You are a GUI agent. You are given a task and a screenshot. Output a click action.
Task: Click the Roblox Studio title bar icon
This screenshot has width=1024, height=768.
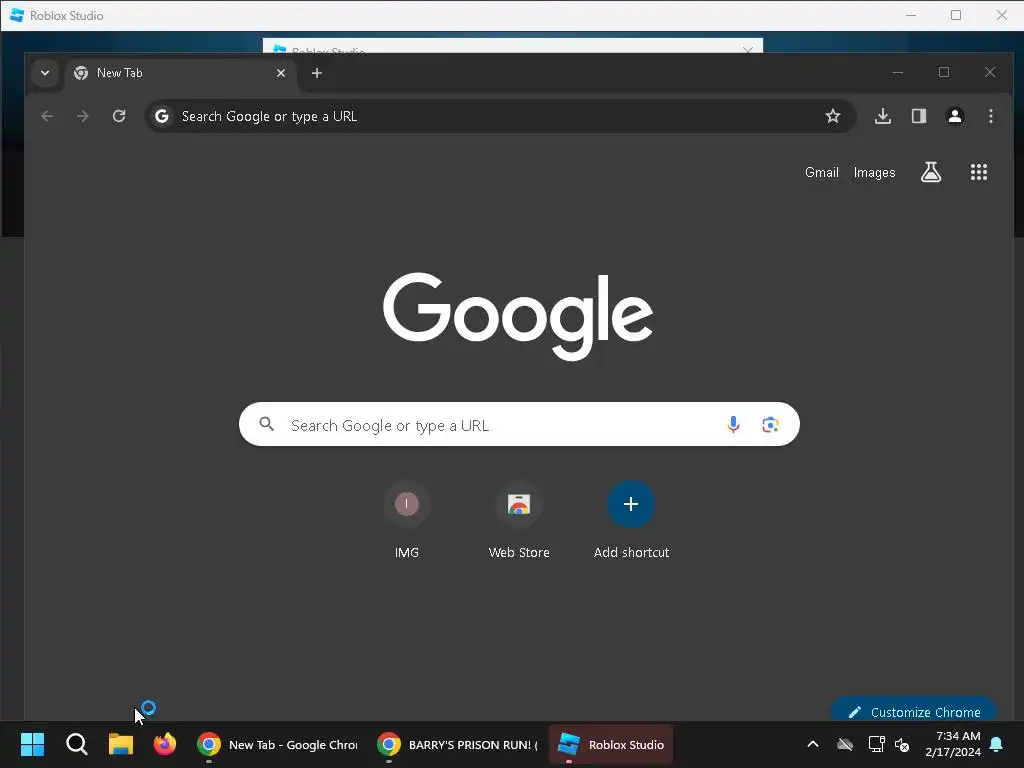[17, 15]
